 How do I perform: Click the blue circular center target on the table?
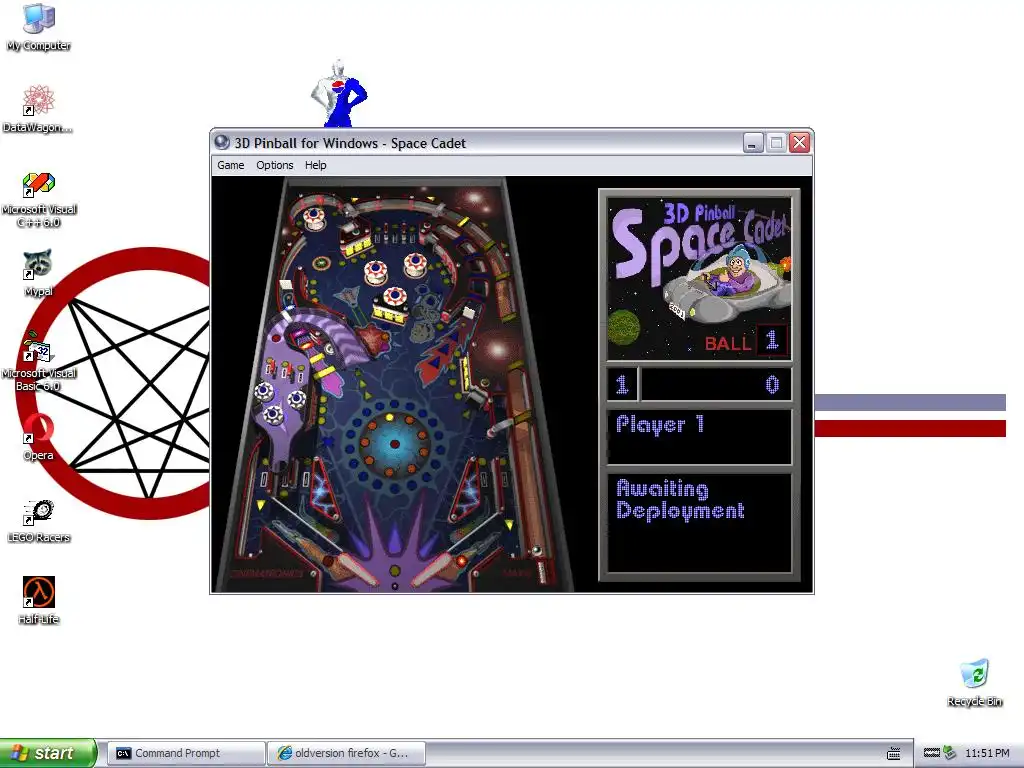(x=394, y=444)
